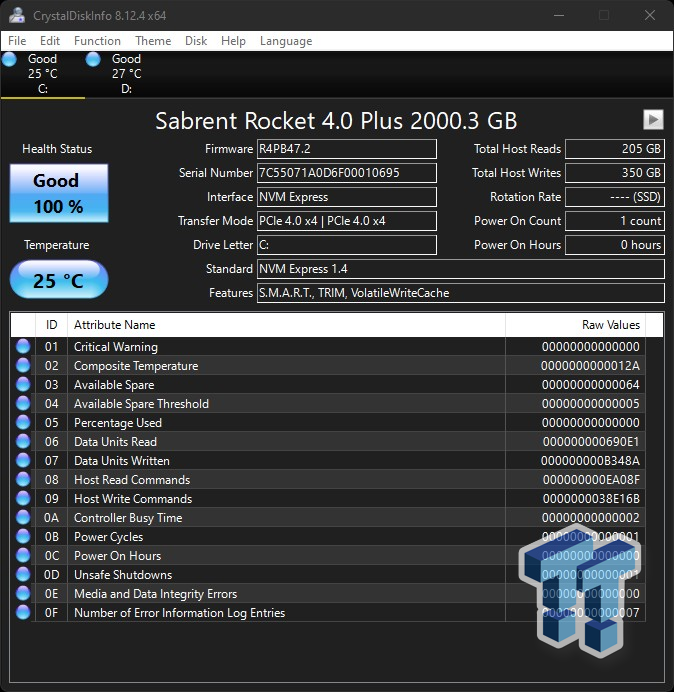
Task: Open the Function menu
Action: point(97,41)
